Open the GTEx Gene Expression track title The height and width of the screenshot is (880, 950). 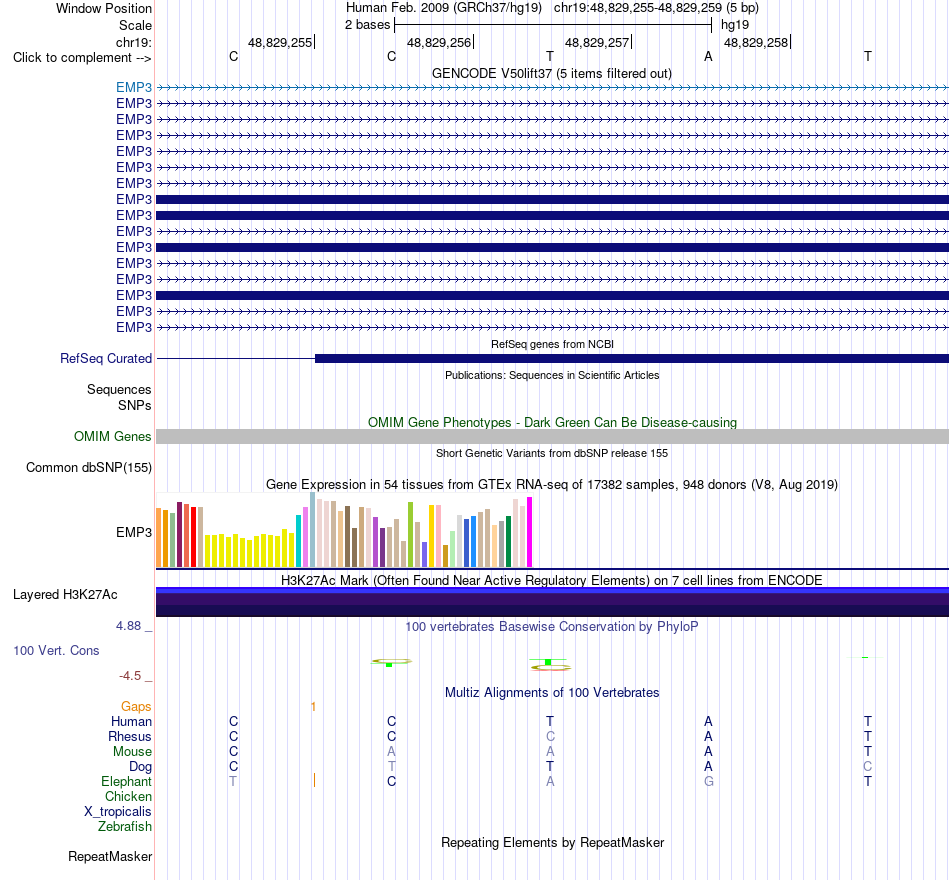(552, 484)
